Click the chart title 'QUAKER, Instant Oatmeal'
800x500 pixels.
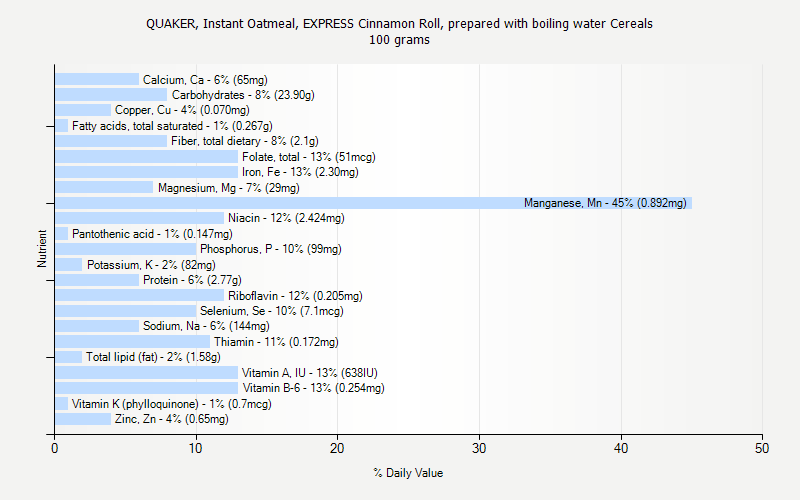[399, 24]
